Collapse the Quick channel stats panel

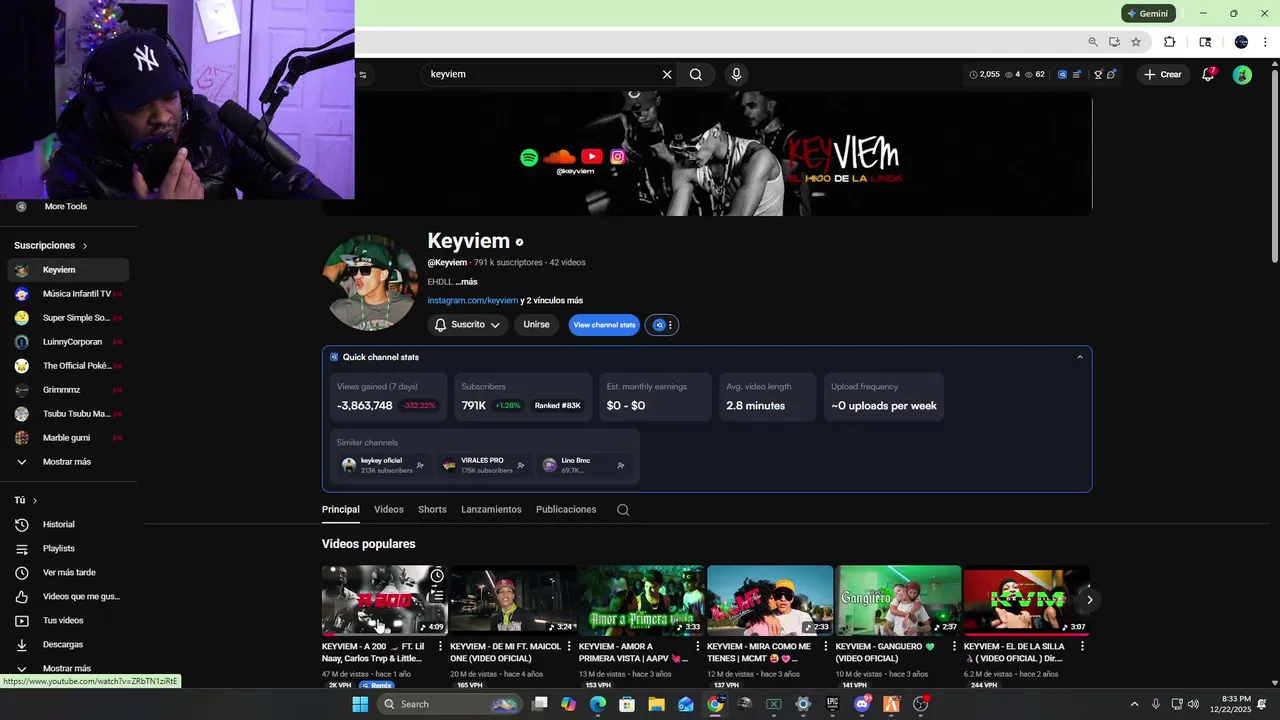pyautogui.click(x=1079, y=357)
